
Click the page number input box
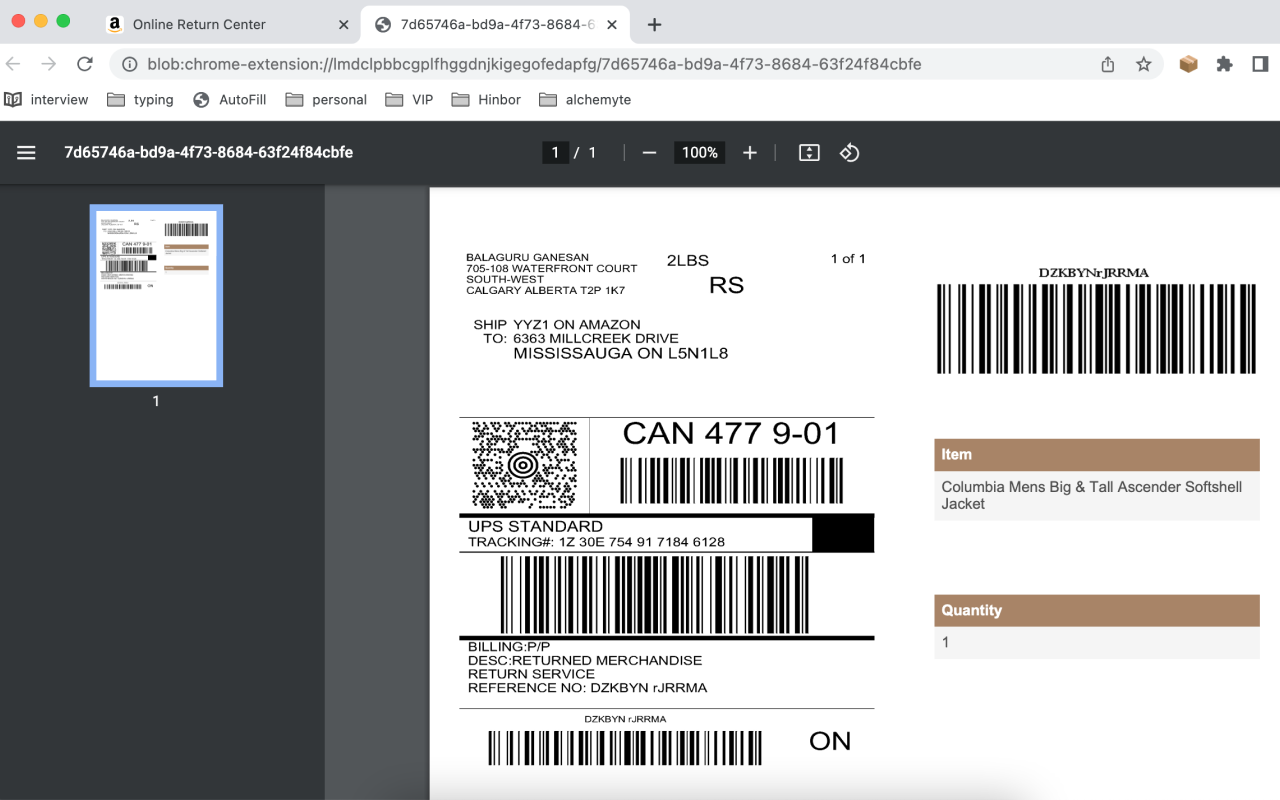[555, 153]
